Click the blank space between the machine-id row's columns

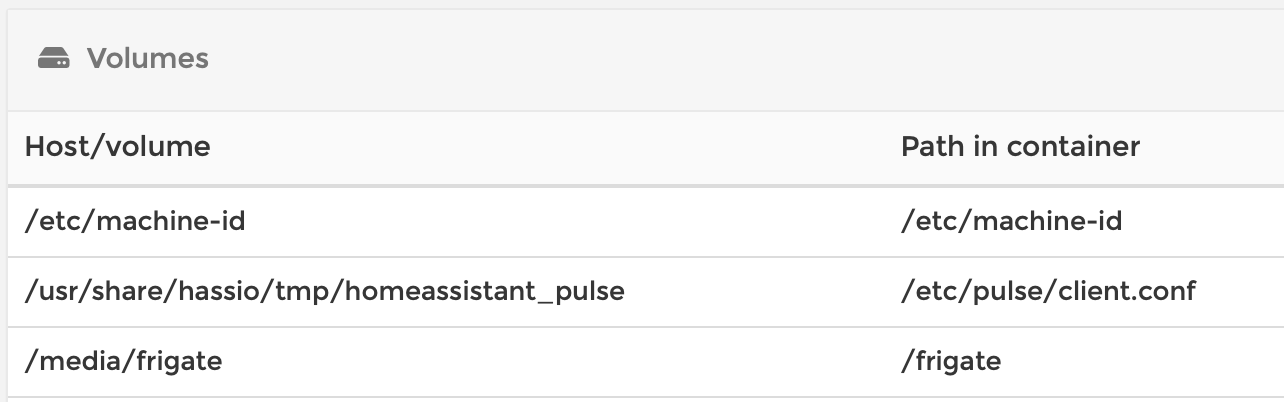tap(572, 221)
